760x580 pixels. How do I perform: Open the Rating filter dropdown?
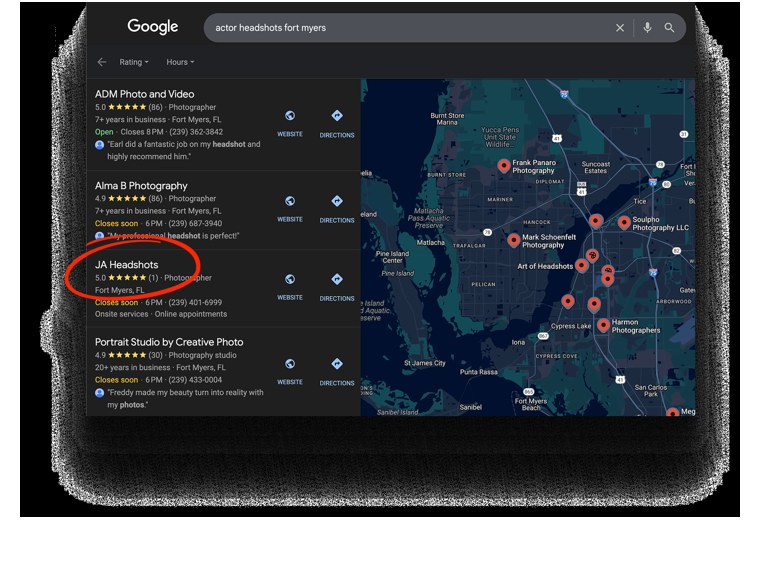click(x=134, y=62)
